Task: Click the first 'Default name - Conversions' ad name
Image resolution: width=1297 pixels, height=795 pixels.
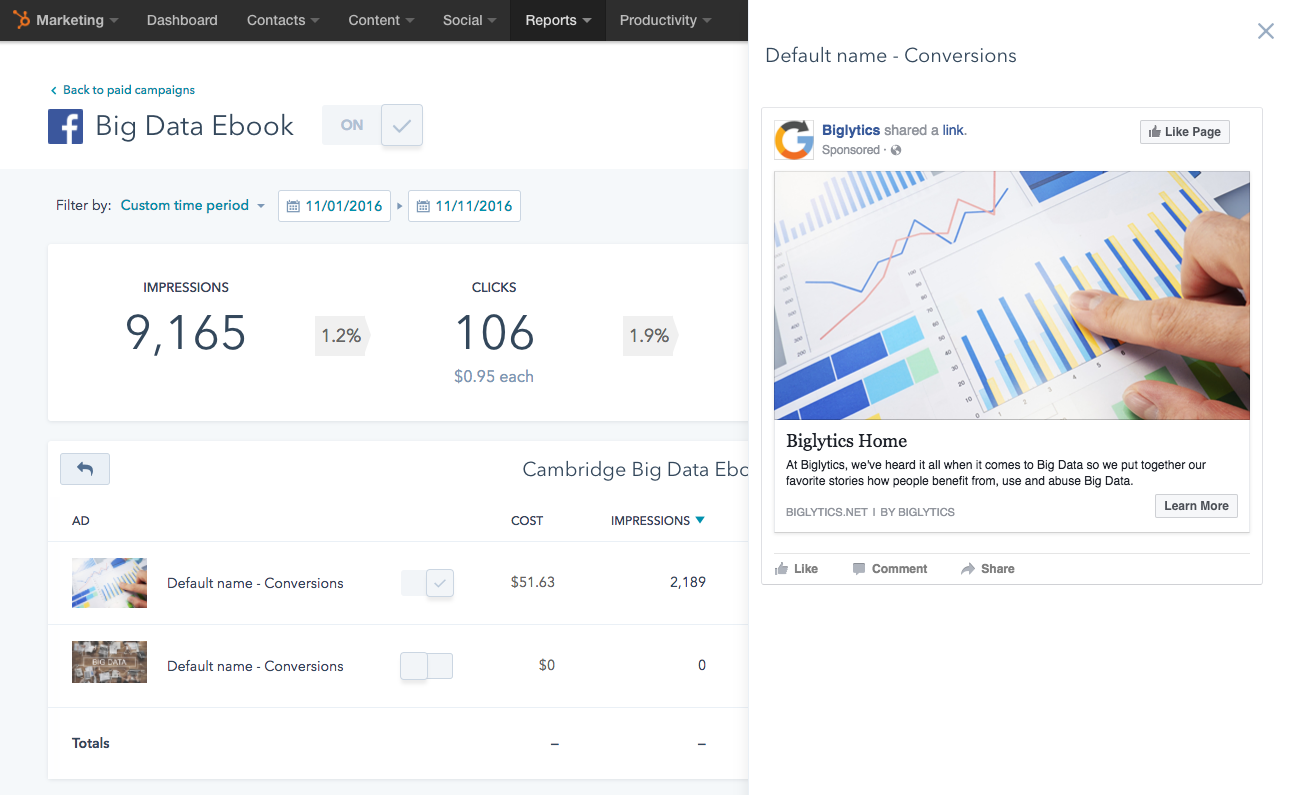Action: click(x=255, y=583)
